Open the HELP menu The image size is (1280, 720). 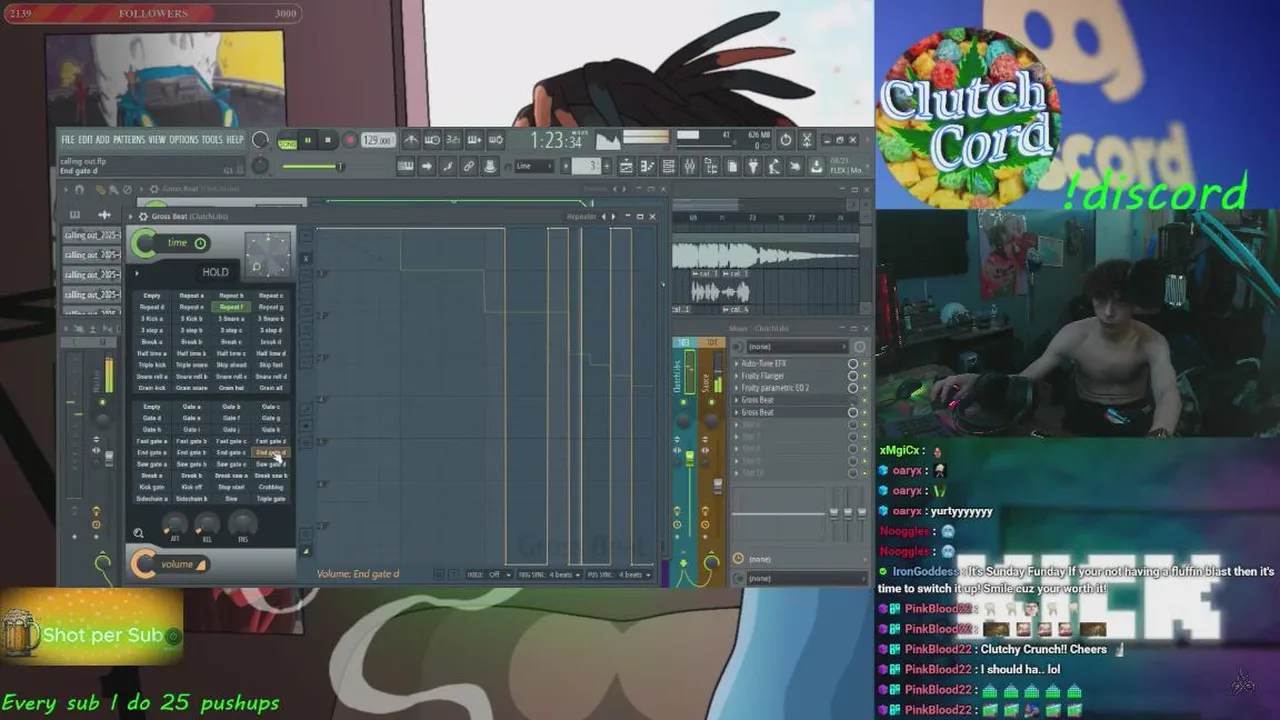tap(235, 140)
